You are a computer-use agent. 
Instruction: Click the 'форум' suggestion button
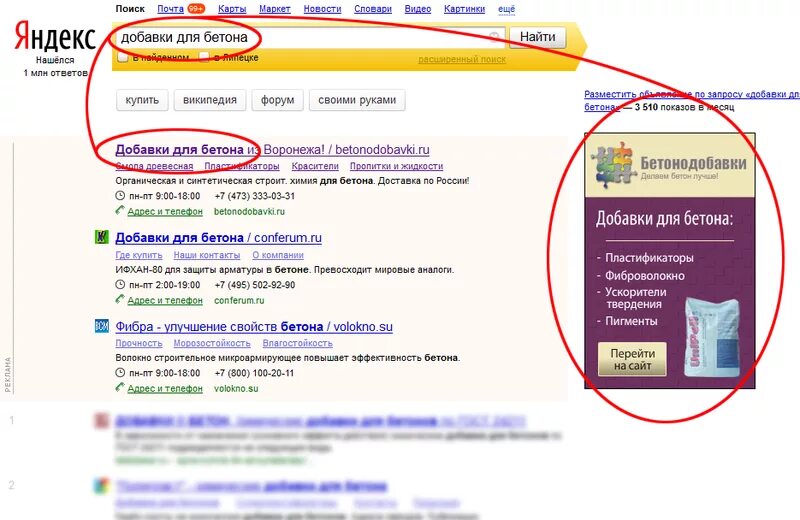[278, 100]
